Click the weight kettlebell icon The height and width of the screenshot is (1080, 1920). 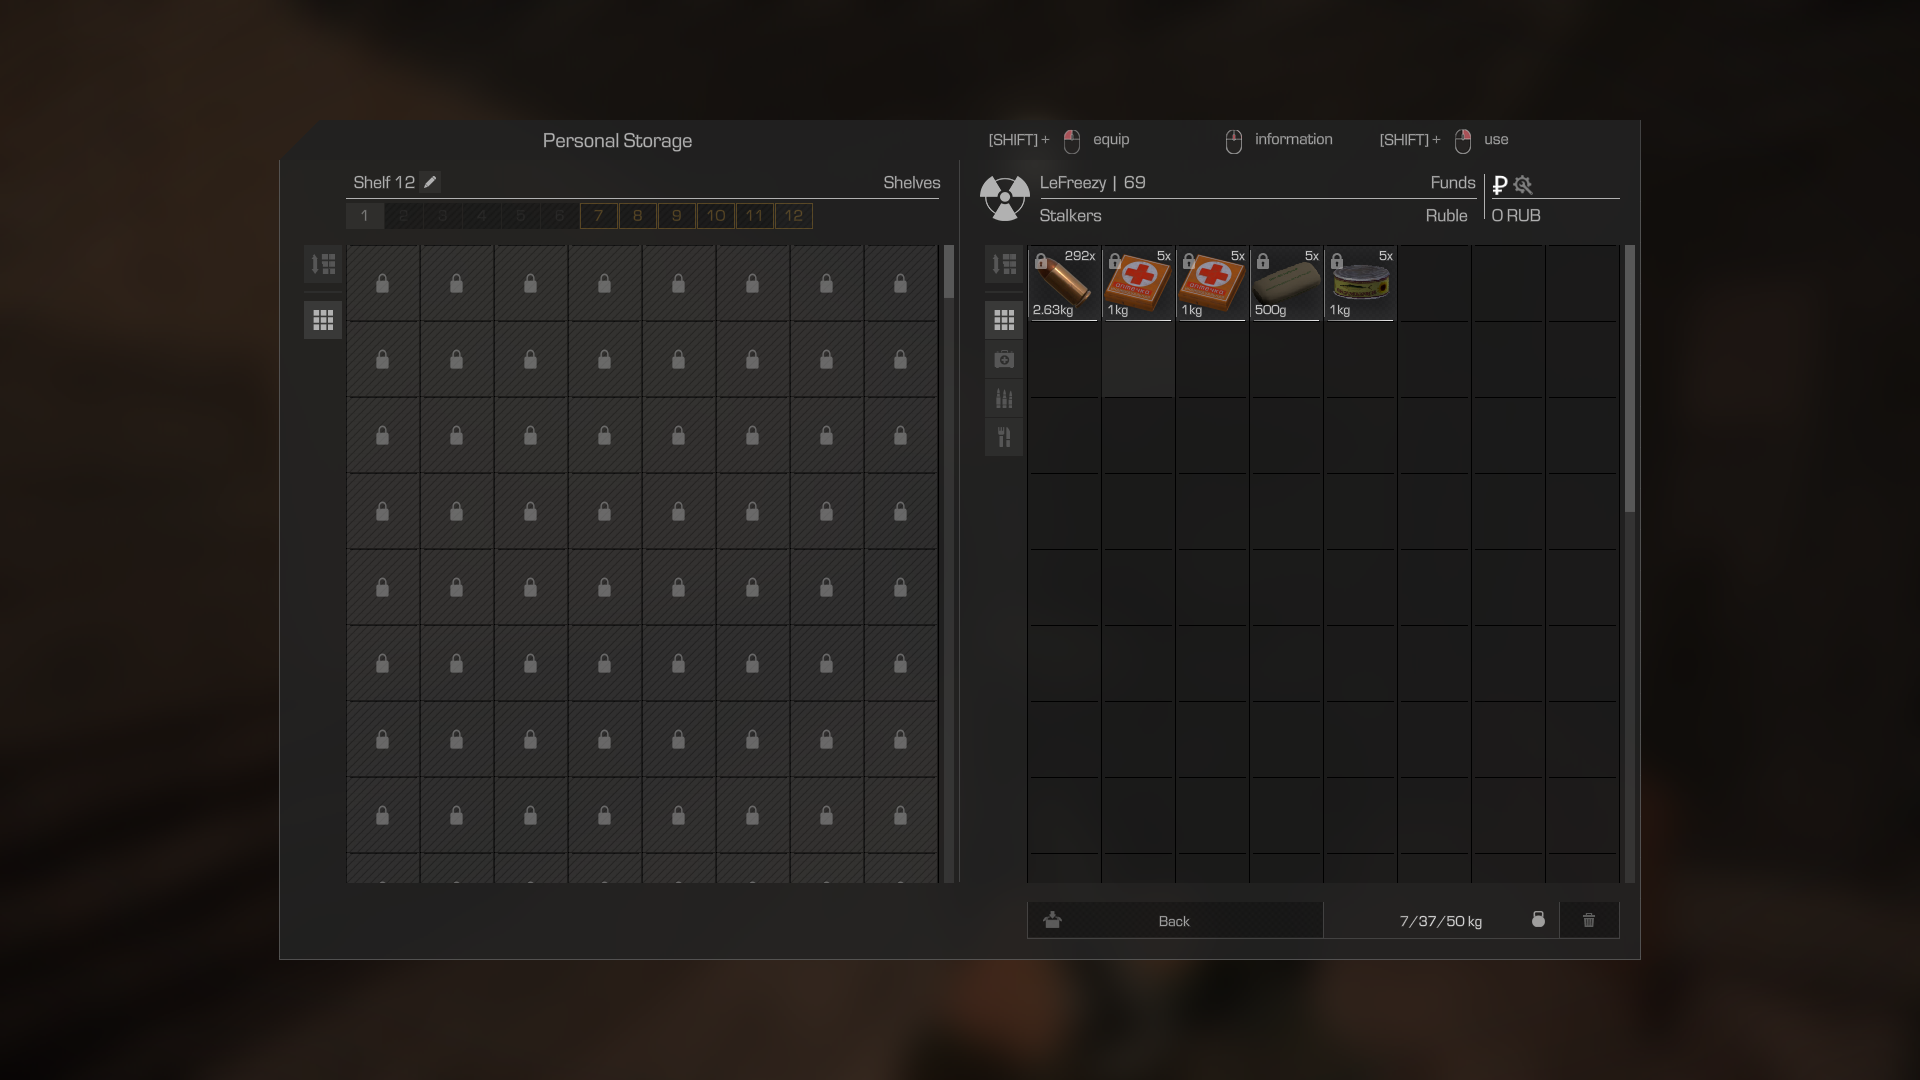click(x=1538, y=919)
